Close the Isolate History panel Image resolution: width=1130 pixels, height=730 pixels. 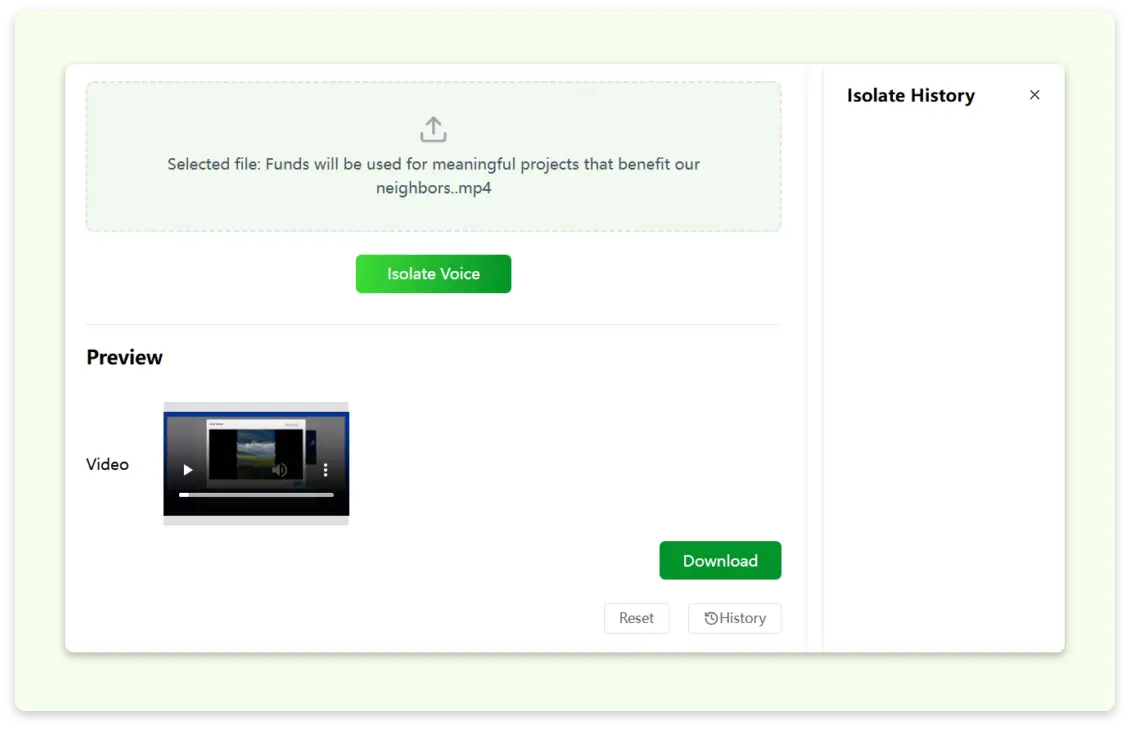tap(1034, 95)
